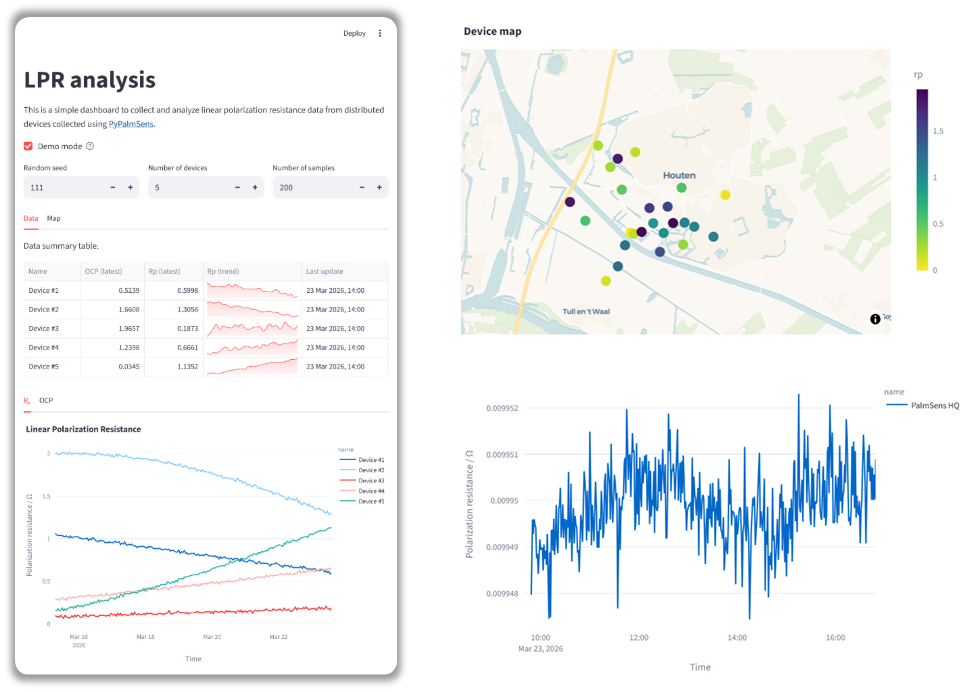
Task: Decrease Number of samples with minus
Action: [362, 187]
